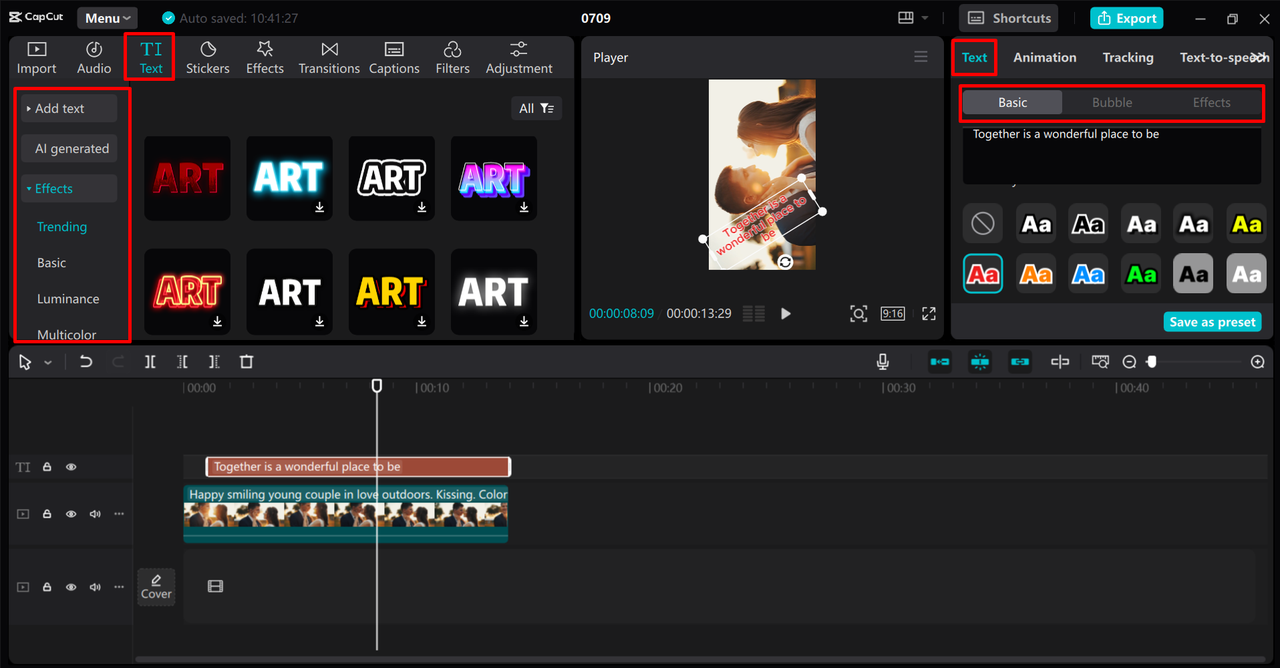Image resolution: width=1280 pixels, height=668 pixels.
Task: Open the Filters panel
Action: pos(452,57)
